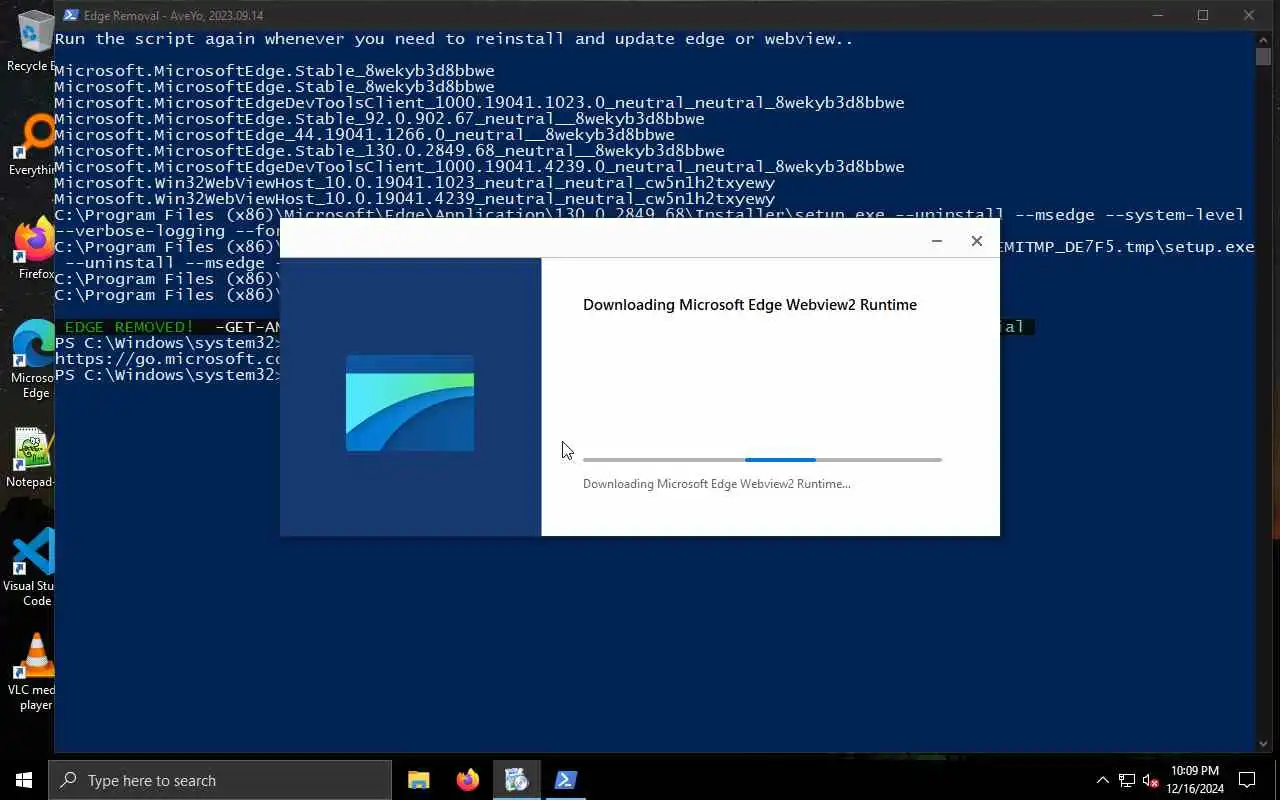Maximize the Edge Removal PowerShell window
Screen dimensions: 1280x800
1203,15
